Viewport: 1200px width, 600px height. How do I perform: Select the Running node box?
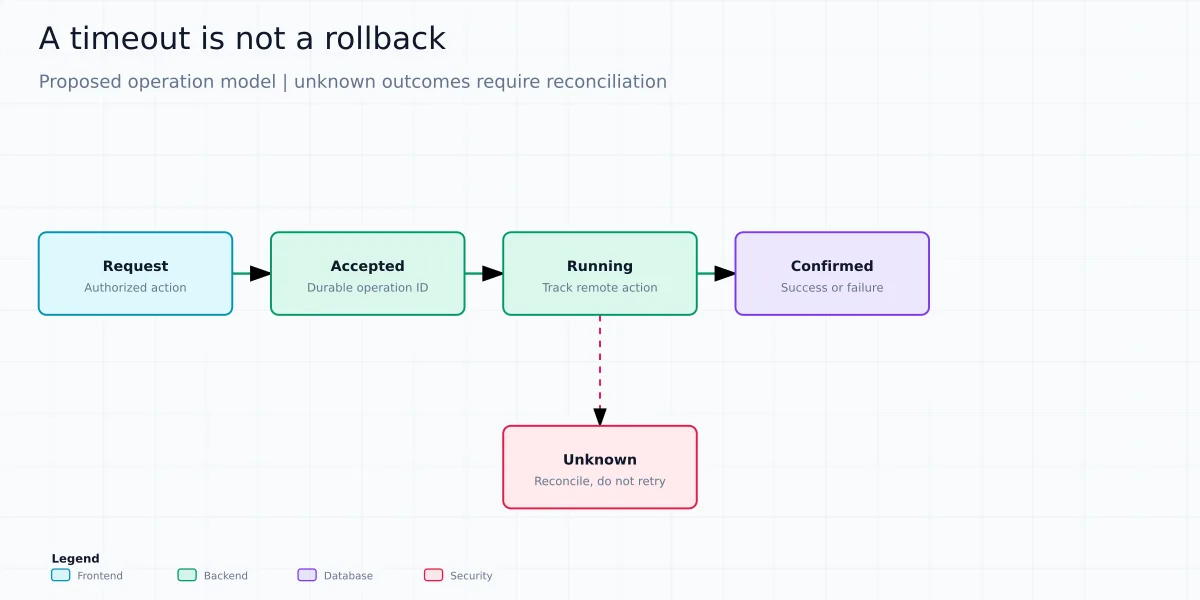pyautogui.click(x=600, y=274)
